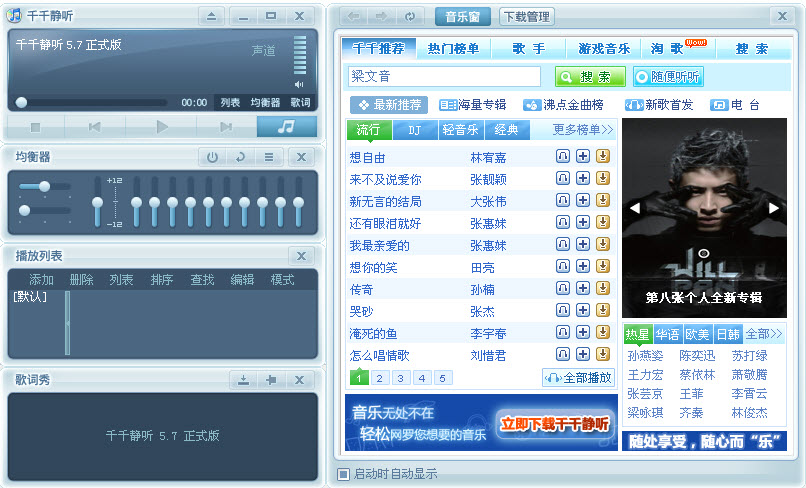The image size is (806, 488).
Task: Click the 随便听听 button
Action: (x=668, y=77)
